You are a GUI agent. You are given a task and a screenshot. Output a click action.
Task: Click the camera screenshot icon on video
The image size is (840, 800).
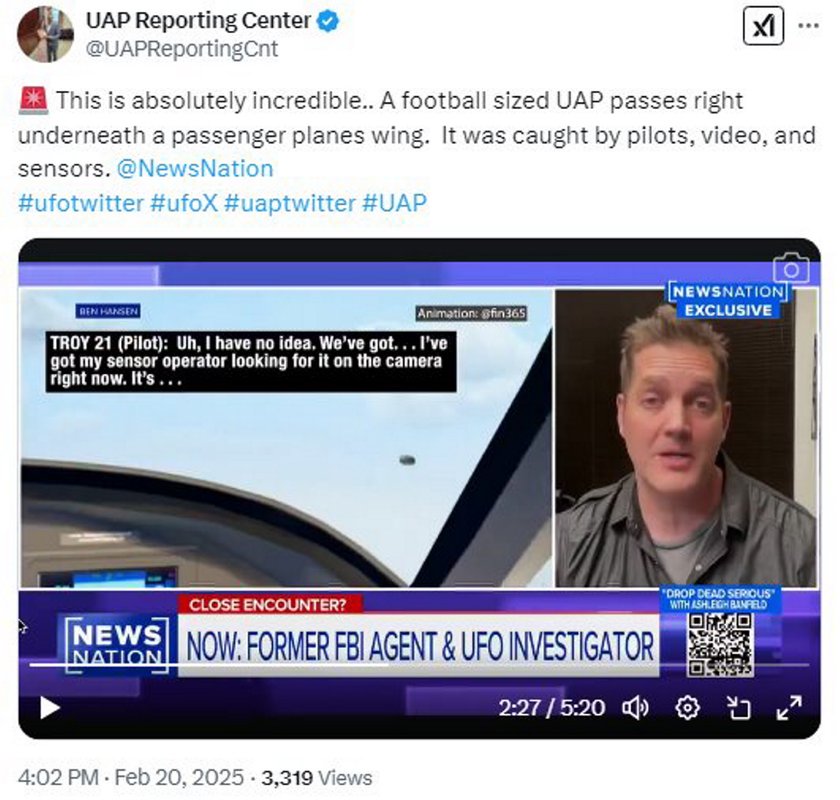(791, 267)
